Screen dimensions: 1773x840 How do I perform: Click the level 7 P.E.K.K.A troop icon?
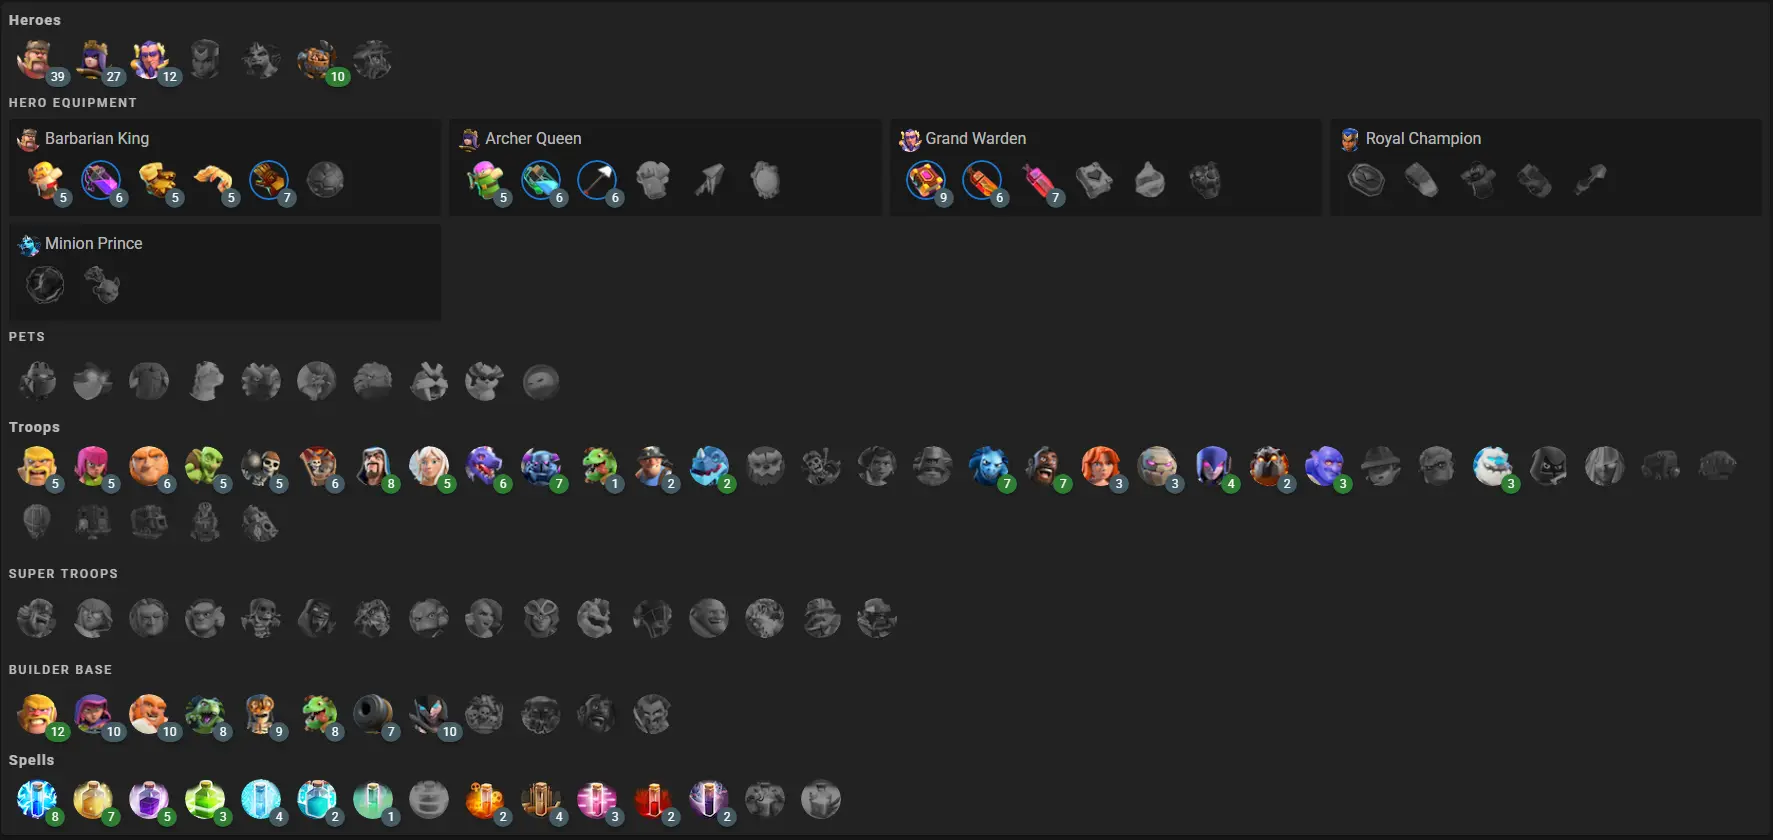[x=541, y=466]
